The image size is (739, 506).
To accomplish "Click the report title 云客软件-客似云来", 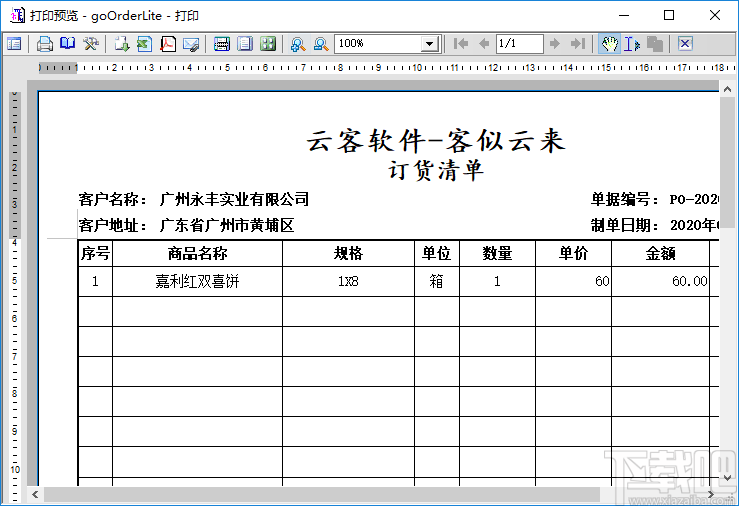I will click(x=435, y=140).
